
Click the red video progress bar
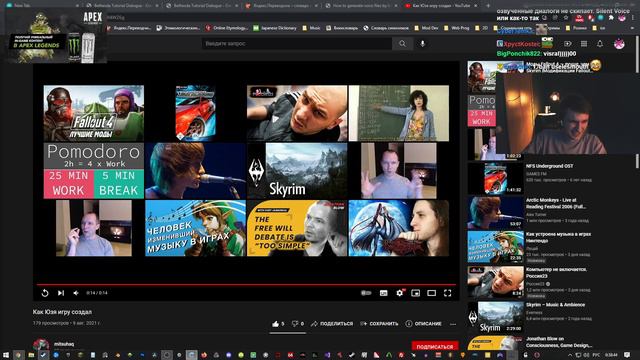click(x=246, y=284)
